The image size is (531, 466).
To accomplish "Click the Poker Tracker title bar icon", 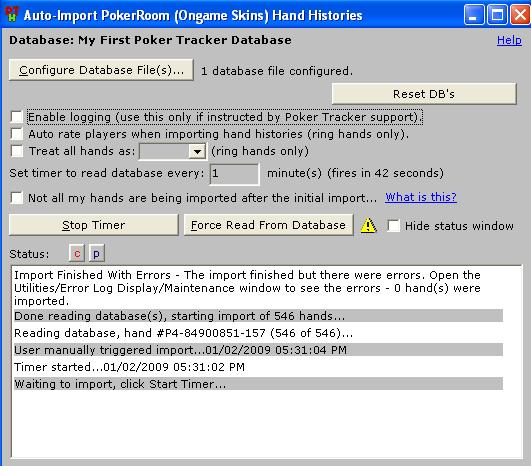I will point(12,14).
